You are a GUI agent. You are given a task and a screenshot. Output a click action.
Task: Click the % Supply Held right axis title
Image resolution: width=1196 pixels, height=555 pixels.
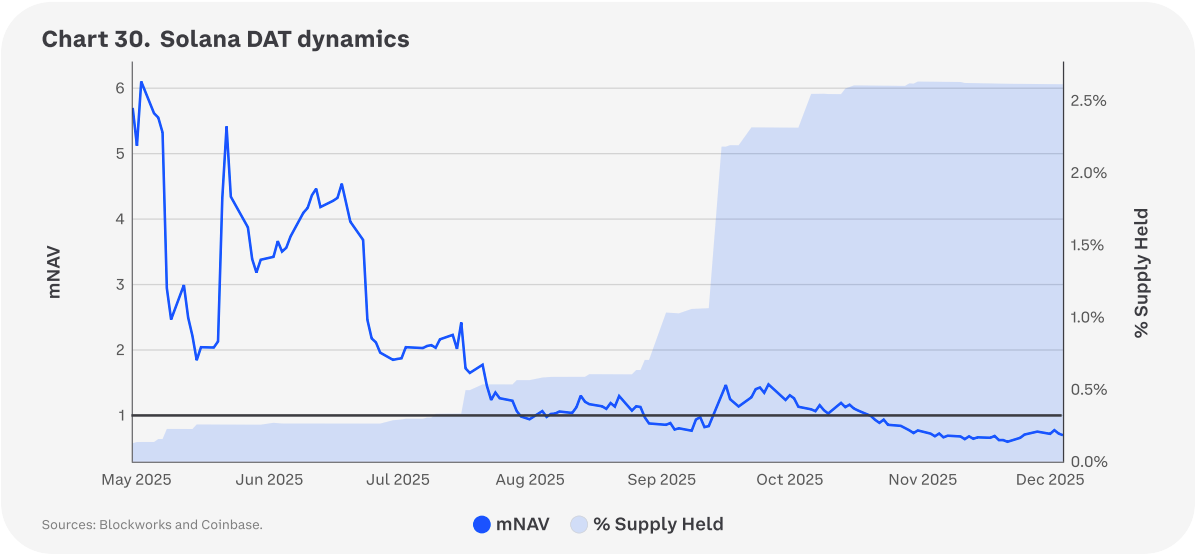pyautogui.click(x=1141, y=272)
